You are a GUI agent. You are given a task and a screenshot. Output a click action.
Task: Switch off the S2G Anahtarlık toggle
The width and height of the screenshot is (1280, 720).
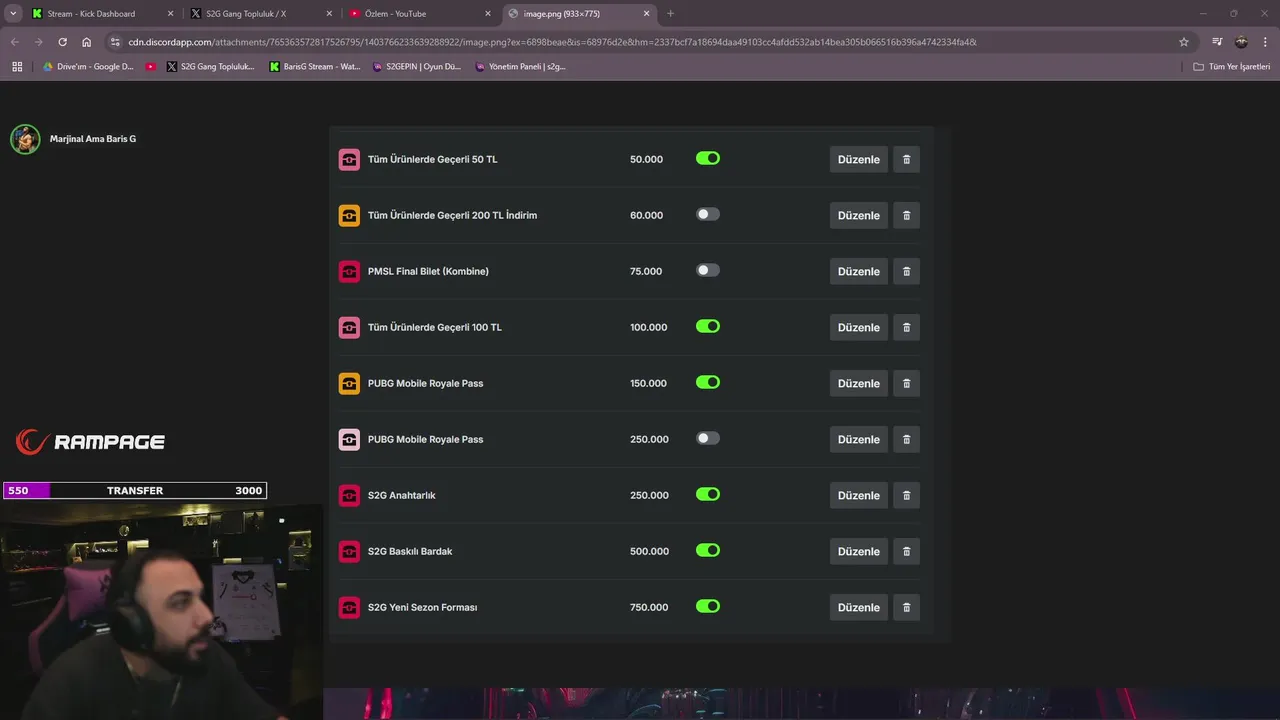point(708,494)
